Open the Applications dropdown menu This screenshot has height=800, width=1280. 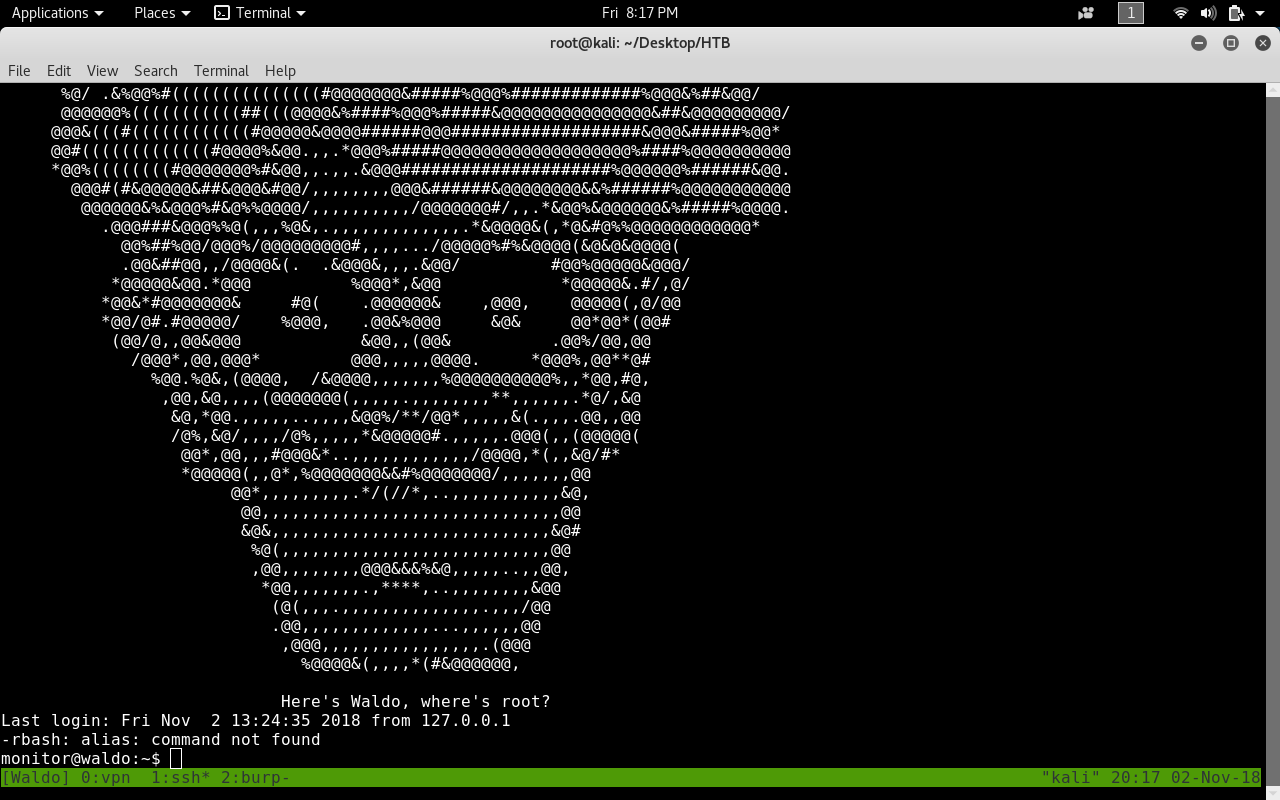(57, 13)
